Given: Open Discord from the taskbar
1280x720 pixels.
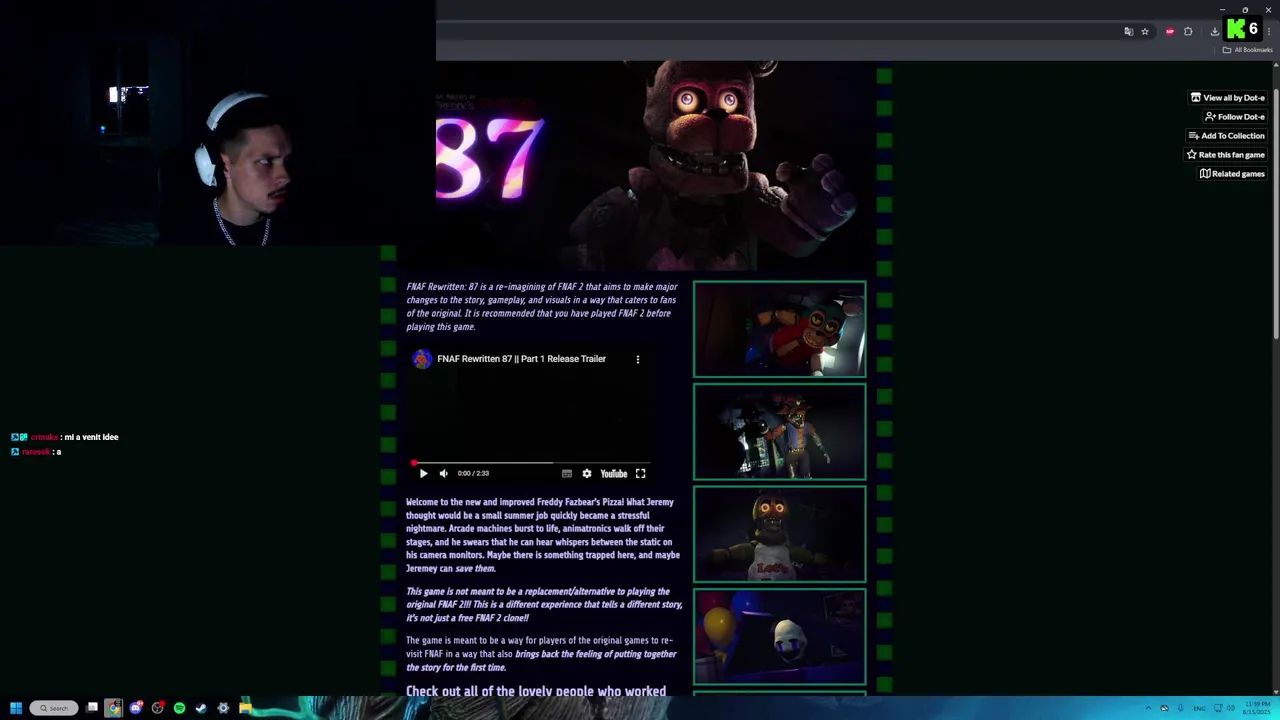Looking at the screenshot, I should click(x=136, y=708).
